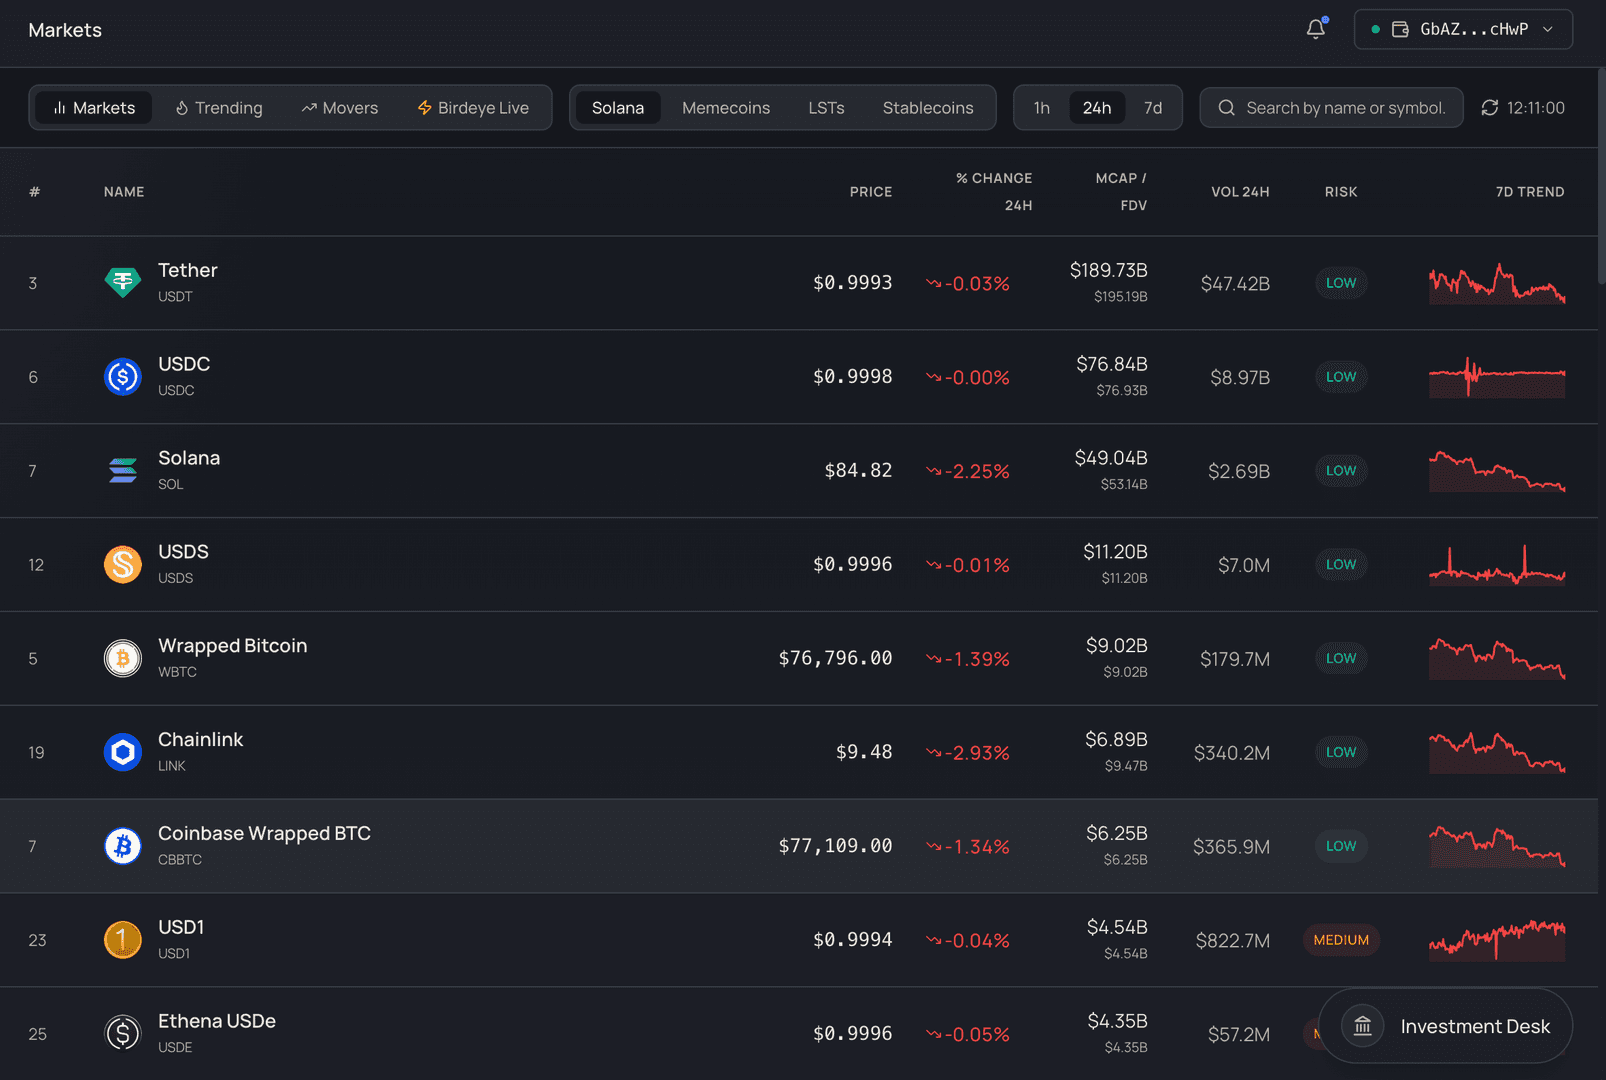
Task: Click the USD1 volume $822.7M
Action: click(x=1233, y=941)
